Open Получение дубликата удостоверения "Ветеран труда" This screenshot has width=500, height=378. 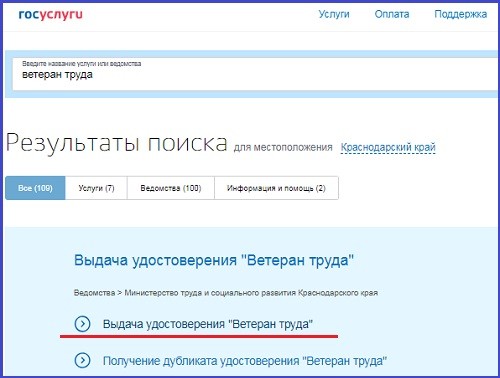point(245,361)
